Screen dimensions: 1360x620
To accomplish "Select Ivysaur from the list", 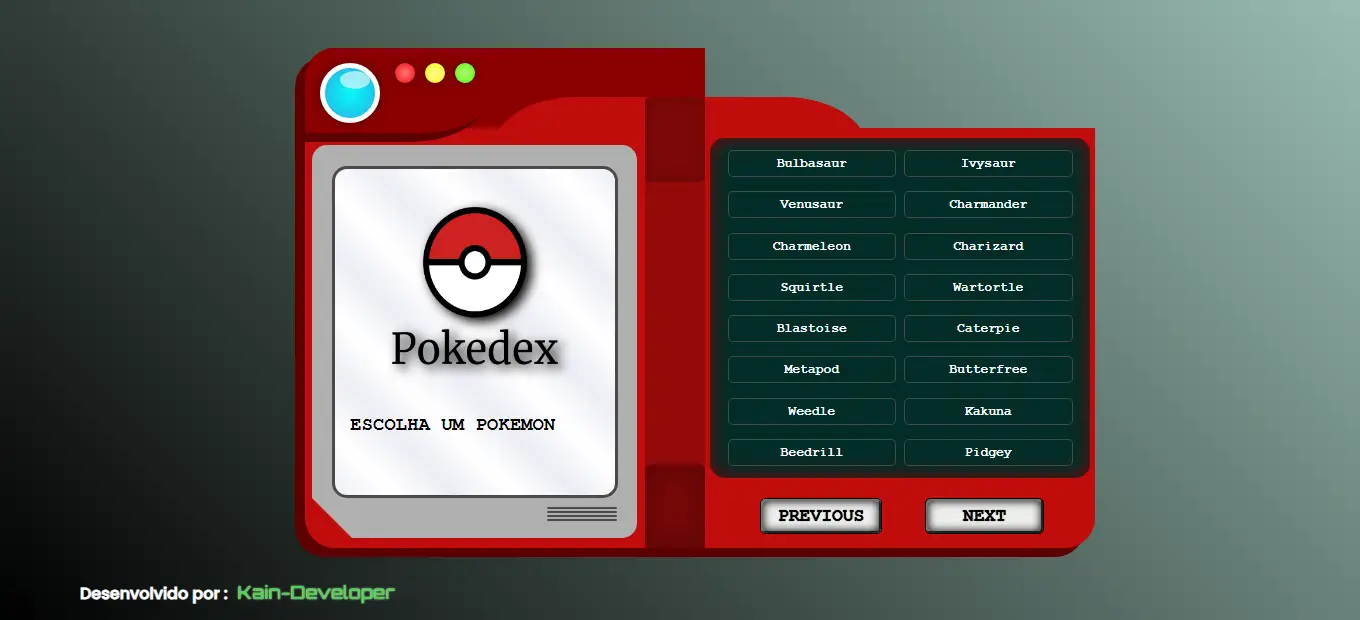I will point(988,163).
